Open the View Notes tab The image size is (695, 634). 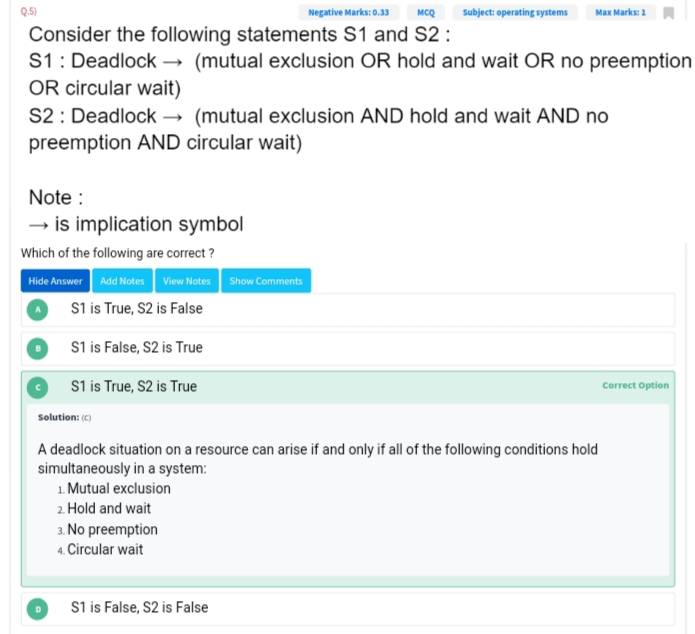pyautogui.click(x=187, y=281)
